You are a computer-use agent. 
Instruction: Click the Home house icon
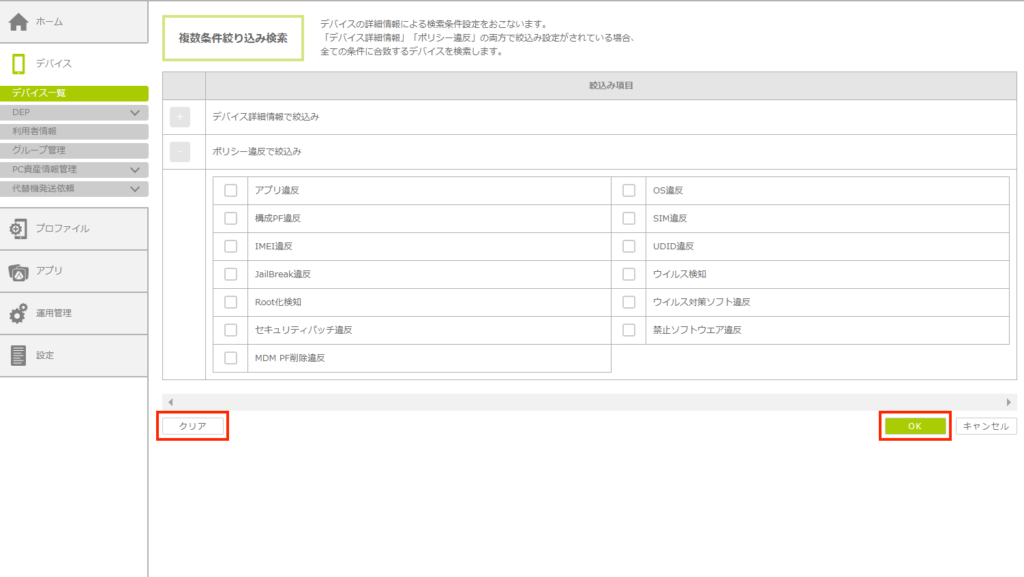coord(18,21)
